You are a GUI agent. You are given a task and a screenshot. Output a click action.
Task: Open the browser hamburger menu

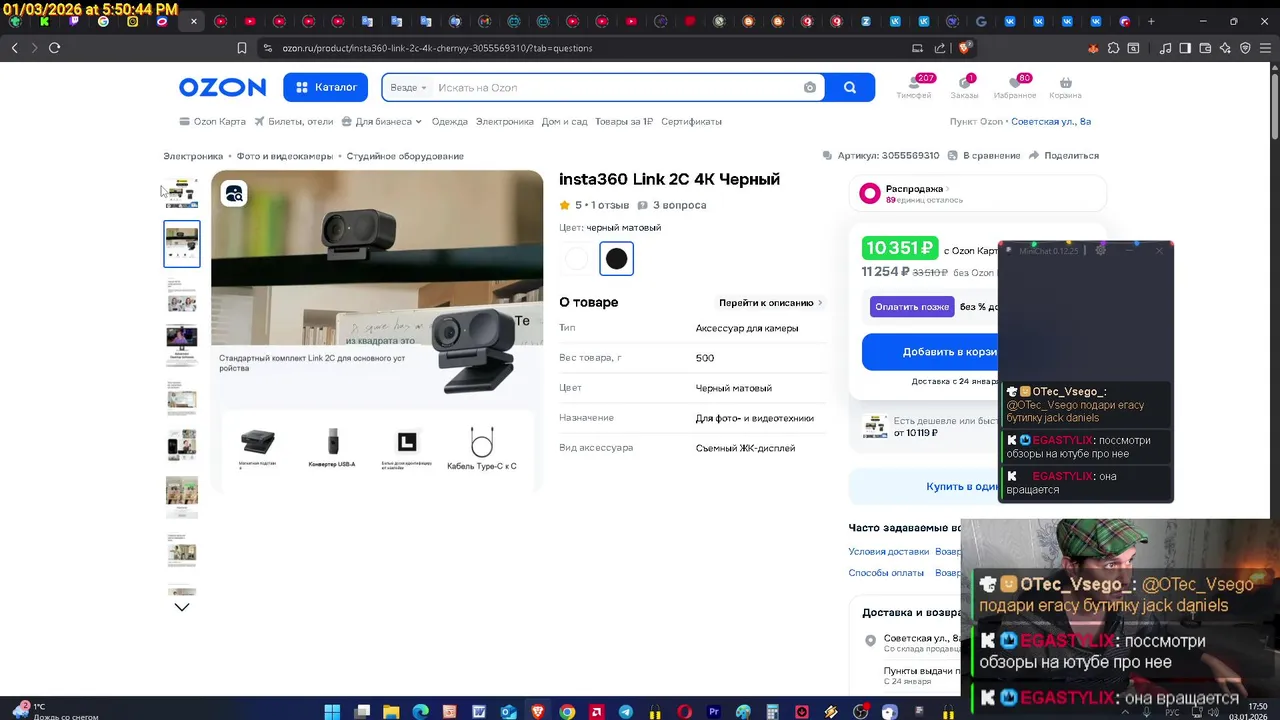point(1265,48)
